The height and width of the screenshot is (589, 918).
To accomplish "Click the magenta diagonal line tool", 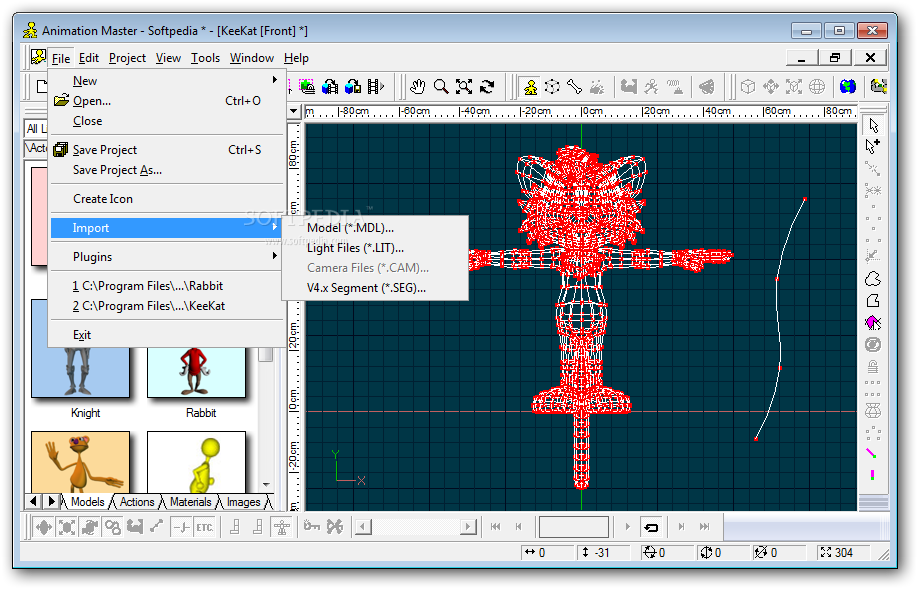I will coord(872,453).
